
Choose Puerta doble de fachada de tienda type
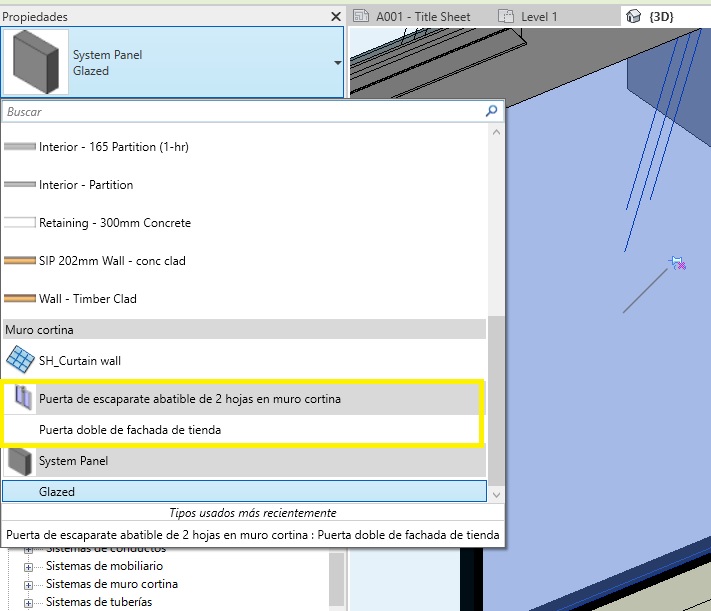[130, 430]
